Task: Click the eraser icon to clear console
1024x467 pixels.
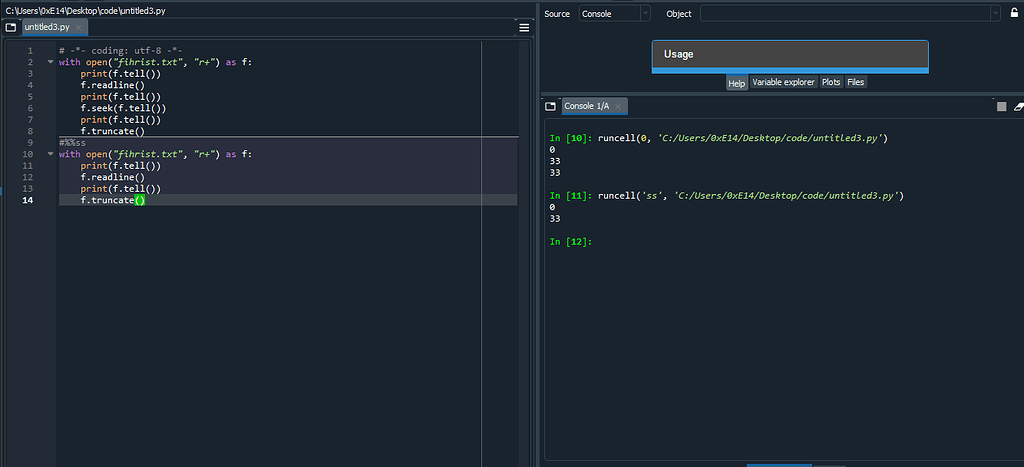Action: pyautogui.click(x=1019, y=106)
